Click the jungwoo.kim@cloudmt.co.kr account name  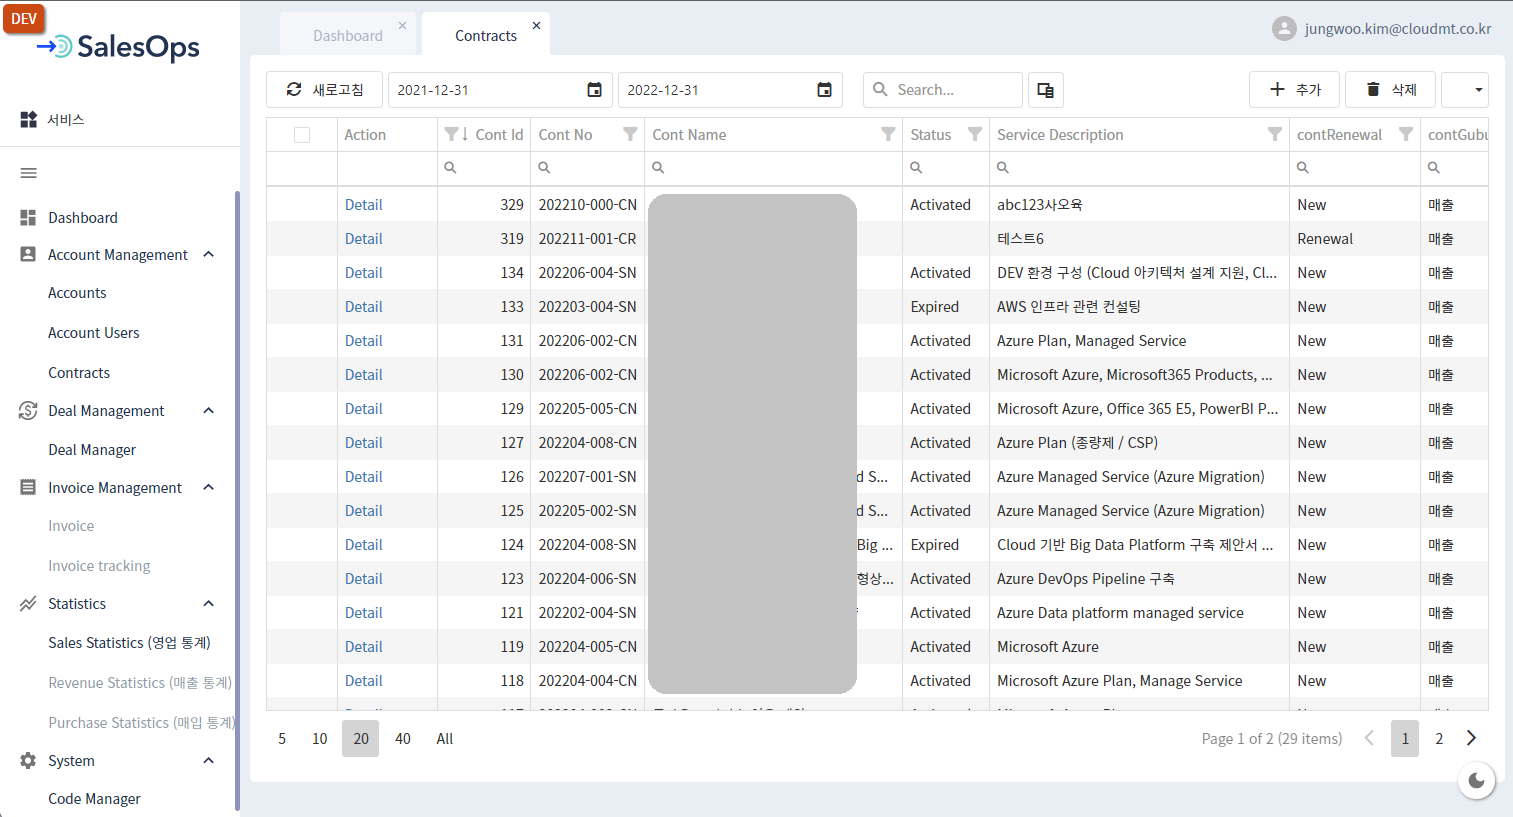1398,29
